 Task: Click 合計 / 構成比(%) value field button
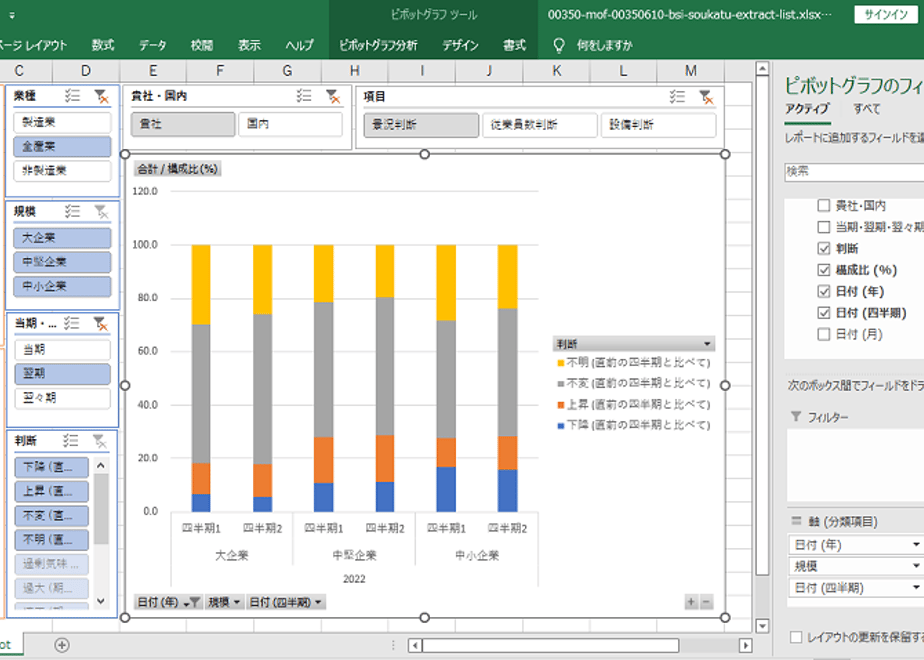[177, 169]
